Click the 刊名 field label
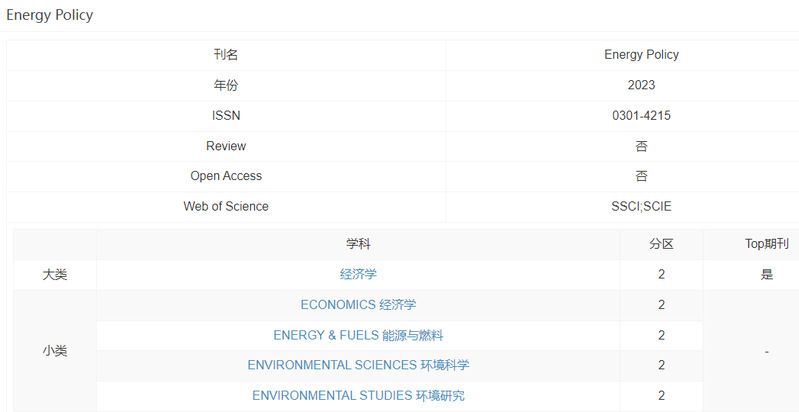This screenshot has height=412, width=799. [226, 55]
